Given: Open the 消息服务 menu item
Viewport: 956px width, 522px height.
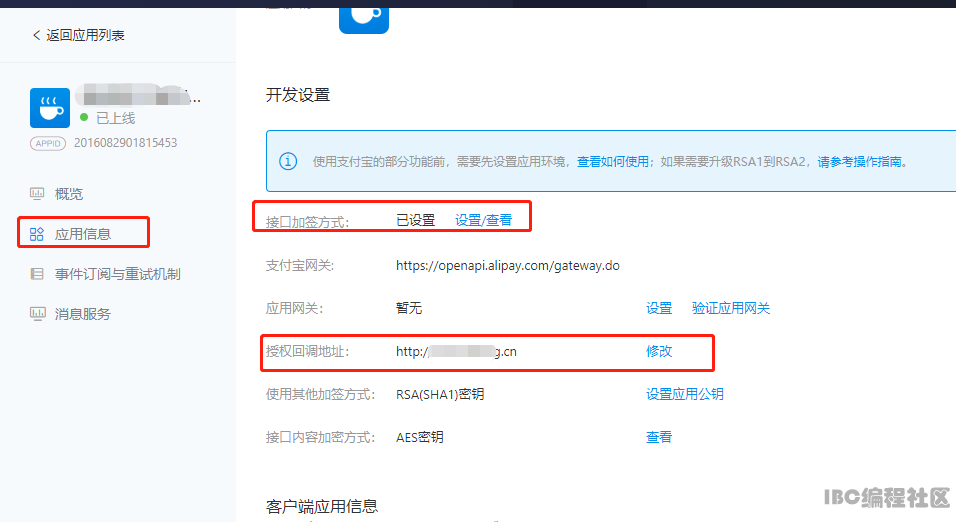Looking at the screenshot, I should [83, 314].
